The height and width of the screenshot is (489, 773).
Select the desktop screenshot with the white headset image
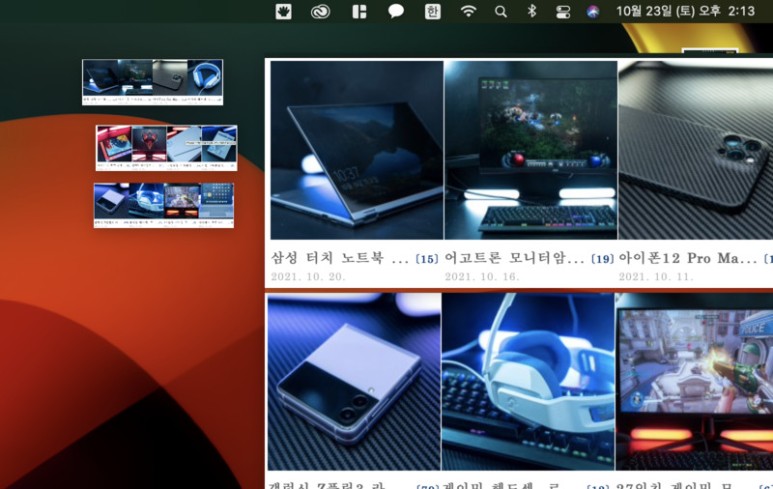tap(152, 82)
